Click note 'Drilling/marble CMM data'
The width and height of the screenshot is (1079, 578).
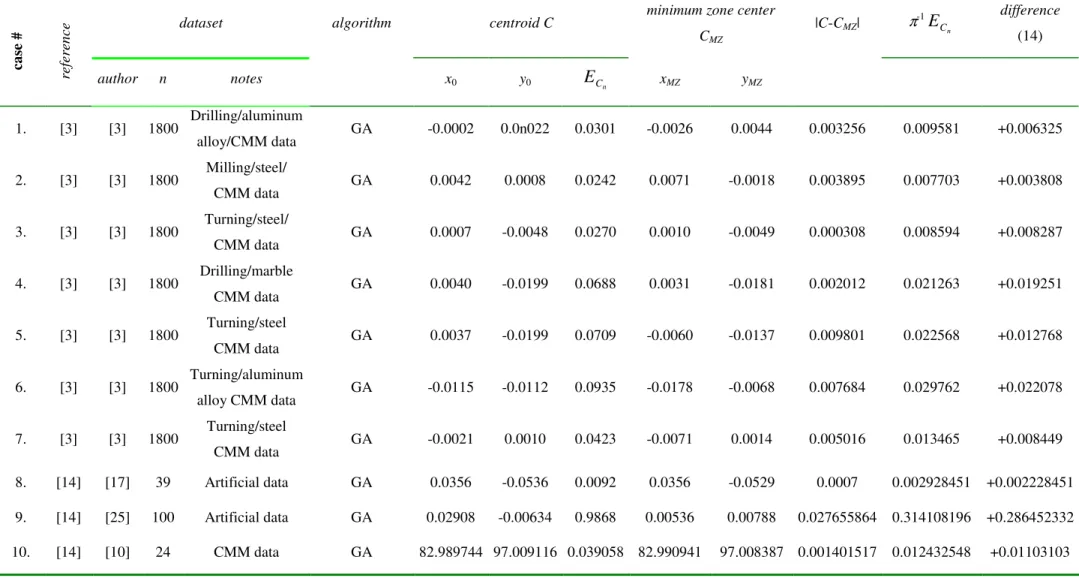pyautogui.click(x=246, y=284)
